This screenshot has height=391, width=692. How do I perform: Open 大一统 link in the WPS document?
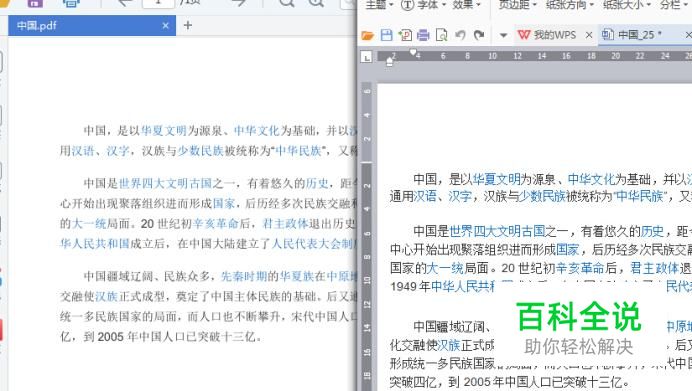445,268
